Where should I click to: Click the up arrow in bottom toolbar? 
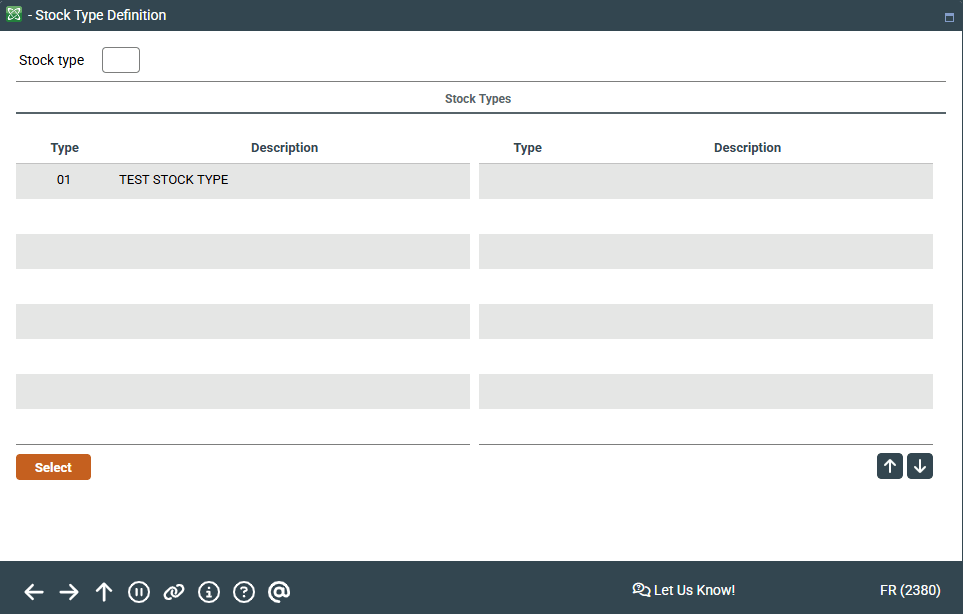point(104,592)
